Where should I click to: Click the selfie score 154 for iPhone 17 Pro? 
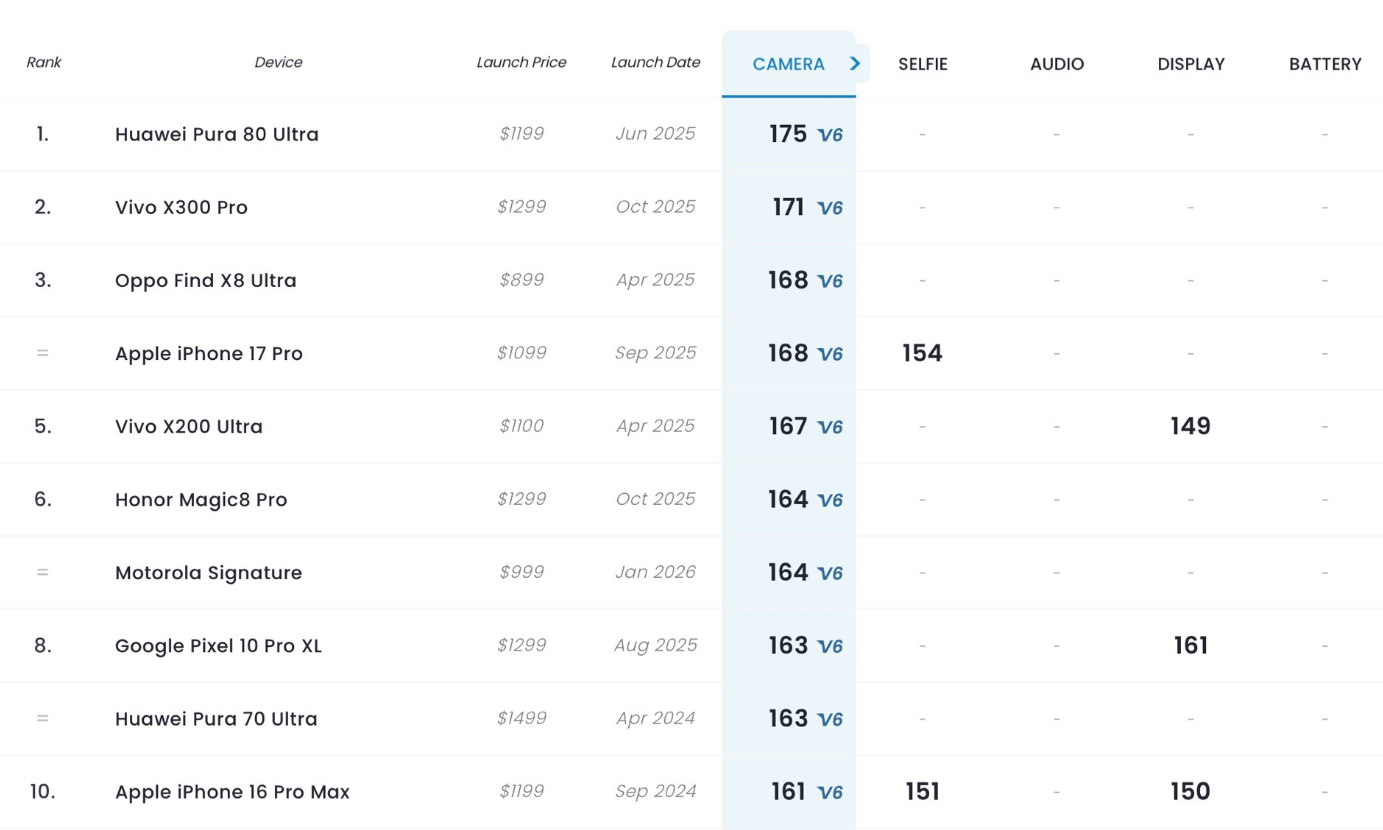click(x=921, y=353)
